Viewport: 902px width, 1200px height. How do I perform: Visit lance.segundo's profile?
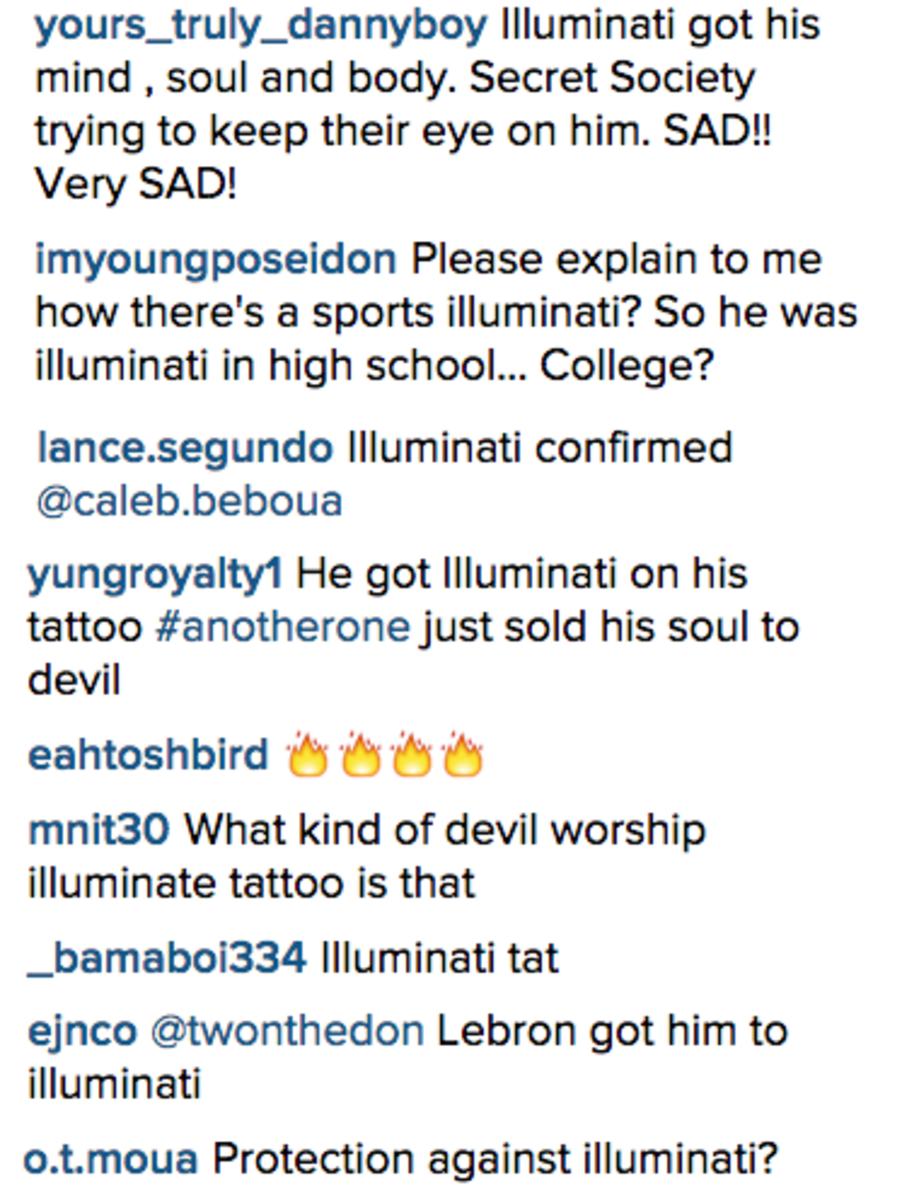coord(184,448)
